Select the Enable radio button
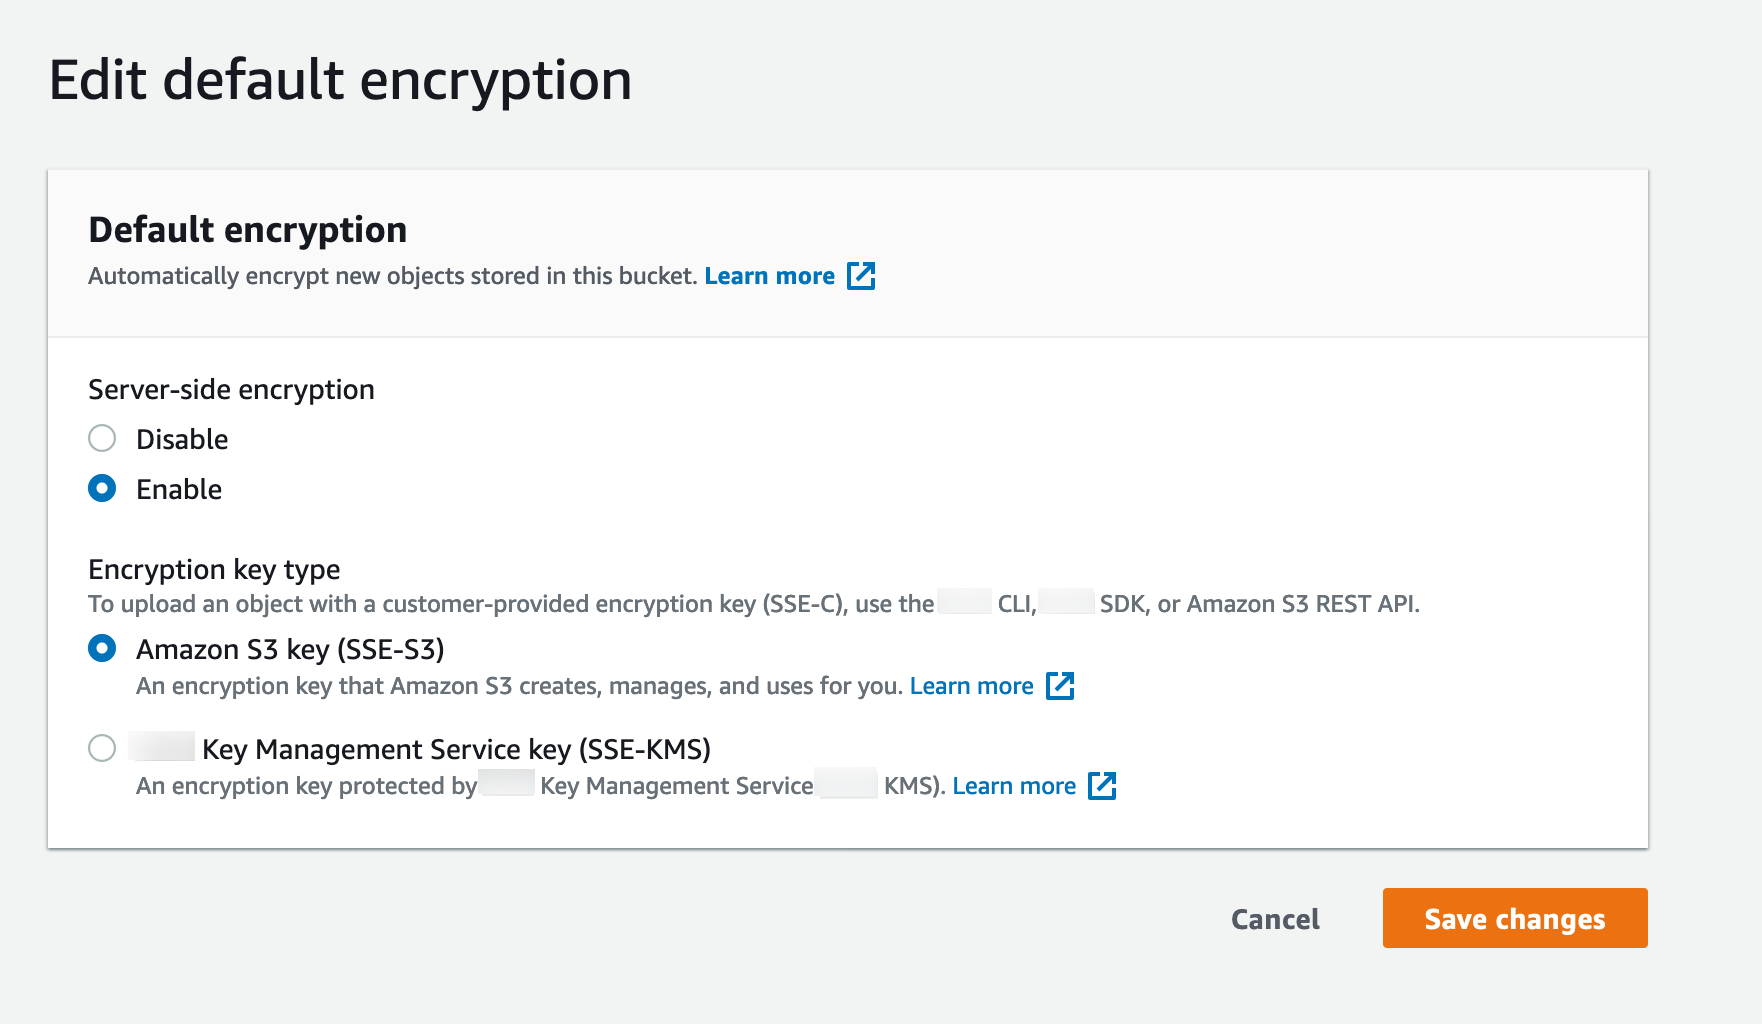 [102, 488]
